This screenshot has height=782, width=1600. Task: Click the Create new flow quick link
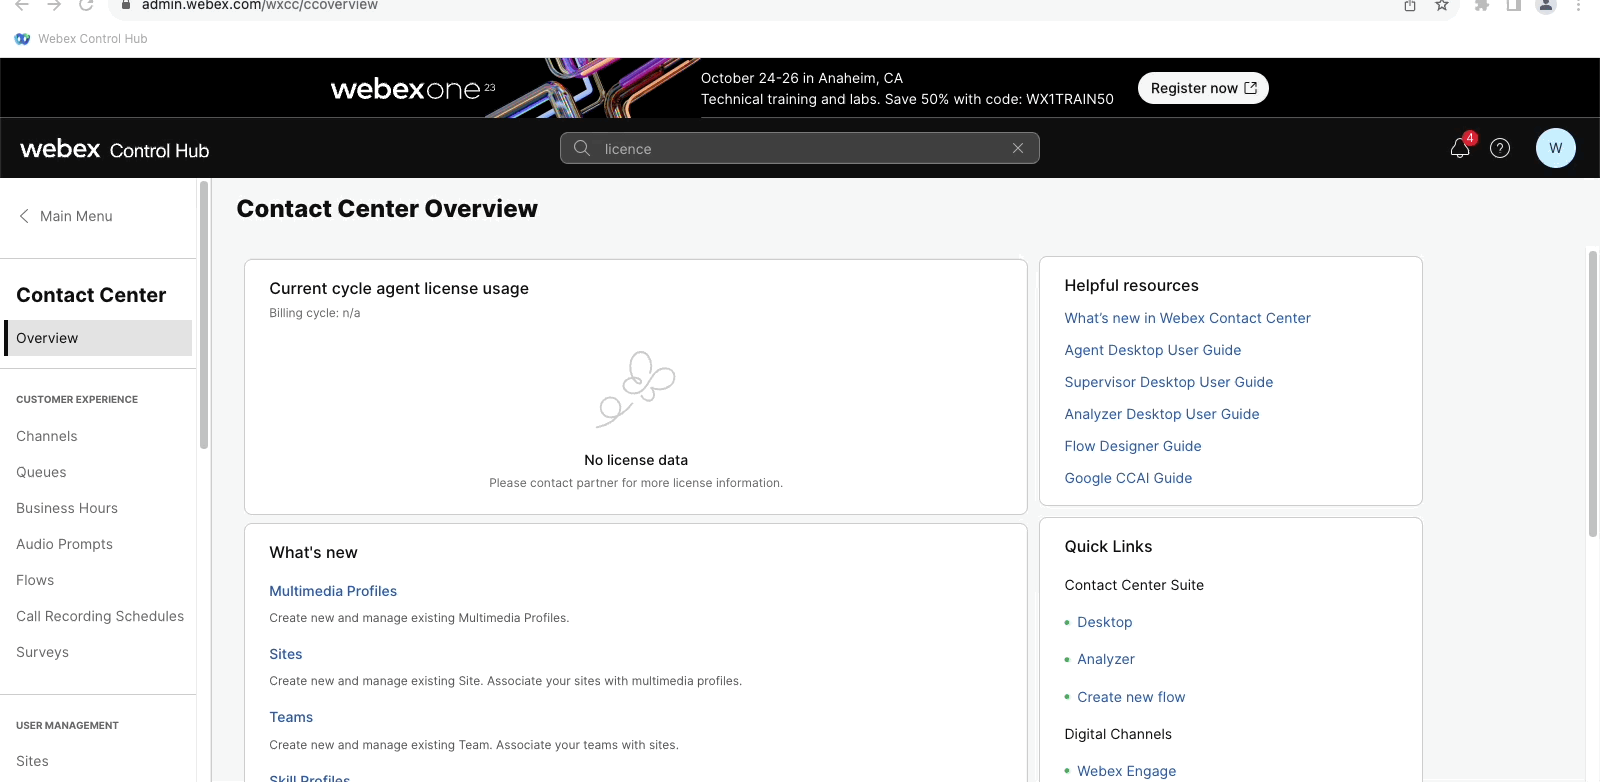click(1130, 697)
